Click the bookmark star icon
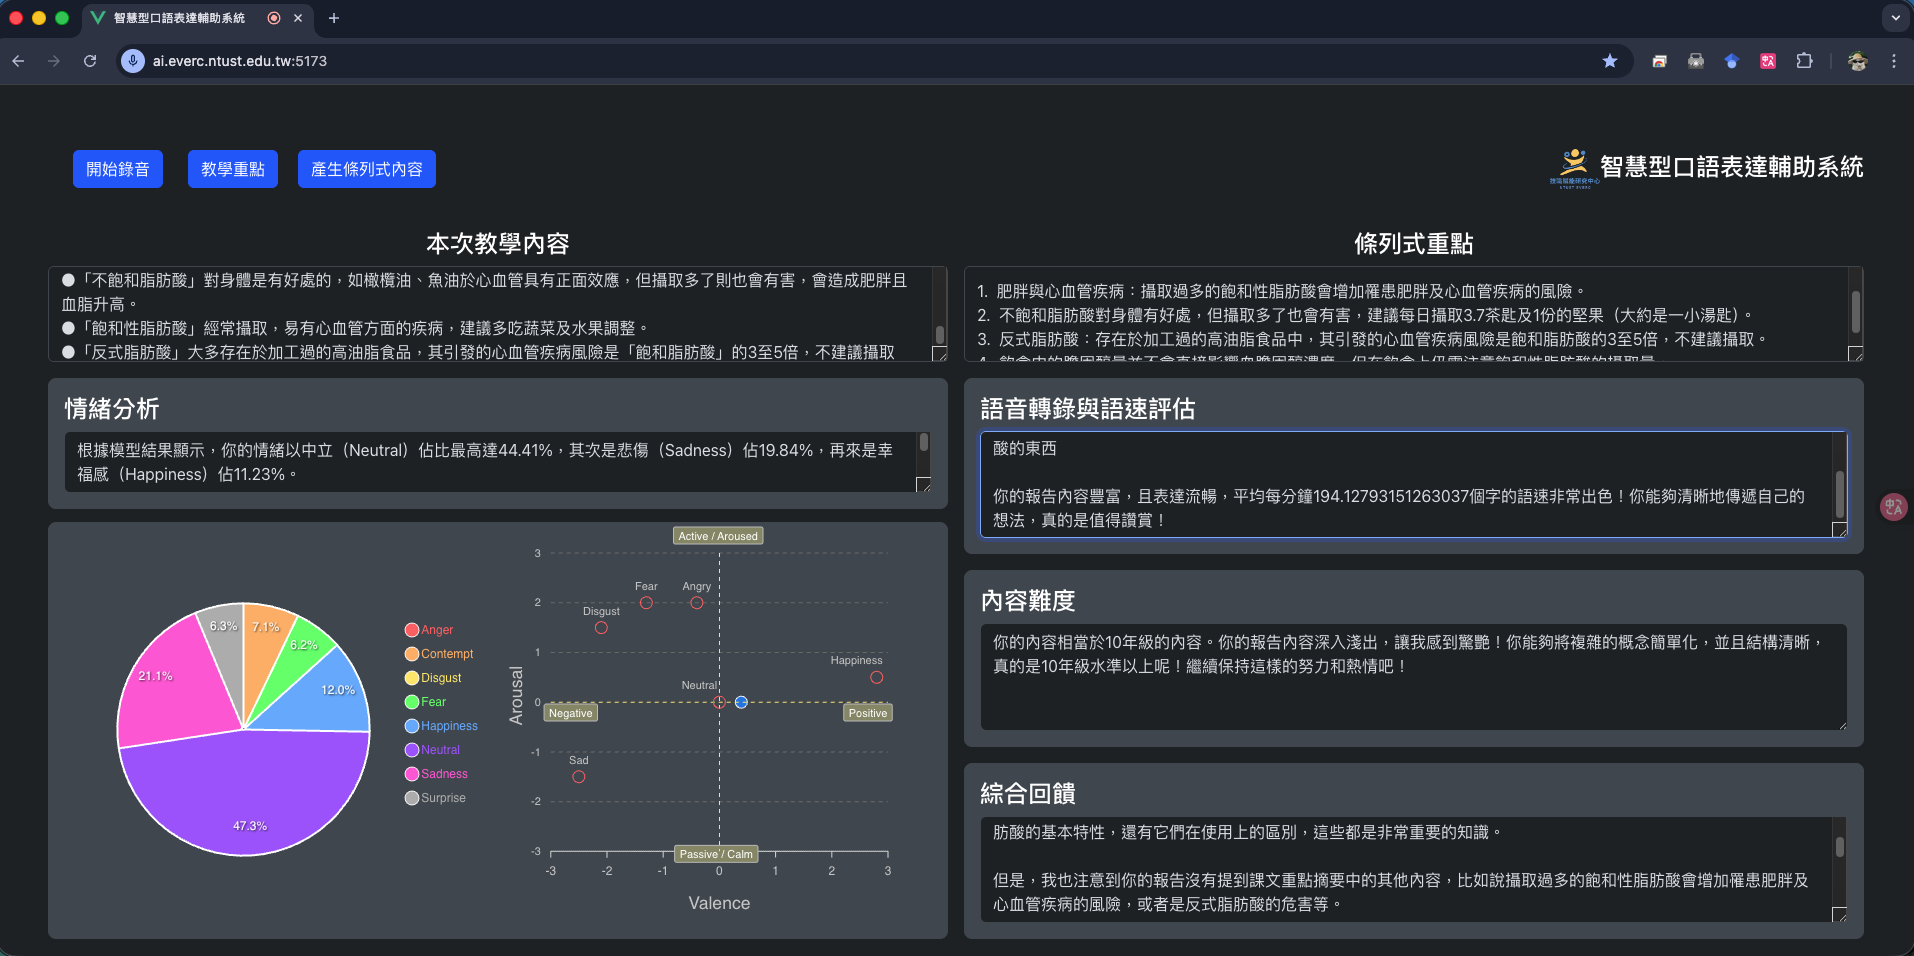The image size is (1914, 956). pos(1610,61)
